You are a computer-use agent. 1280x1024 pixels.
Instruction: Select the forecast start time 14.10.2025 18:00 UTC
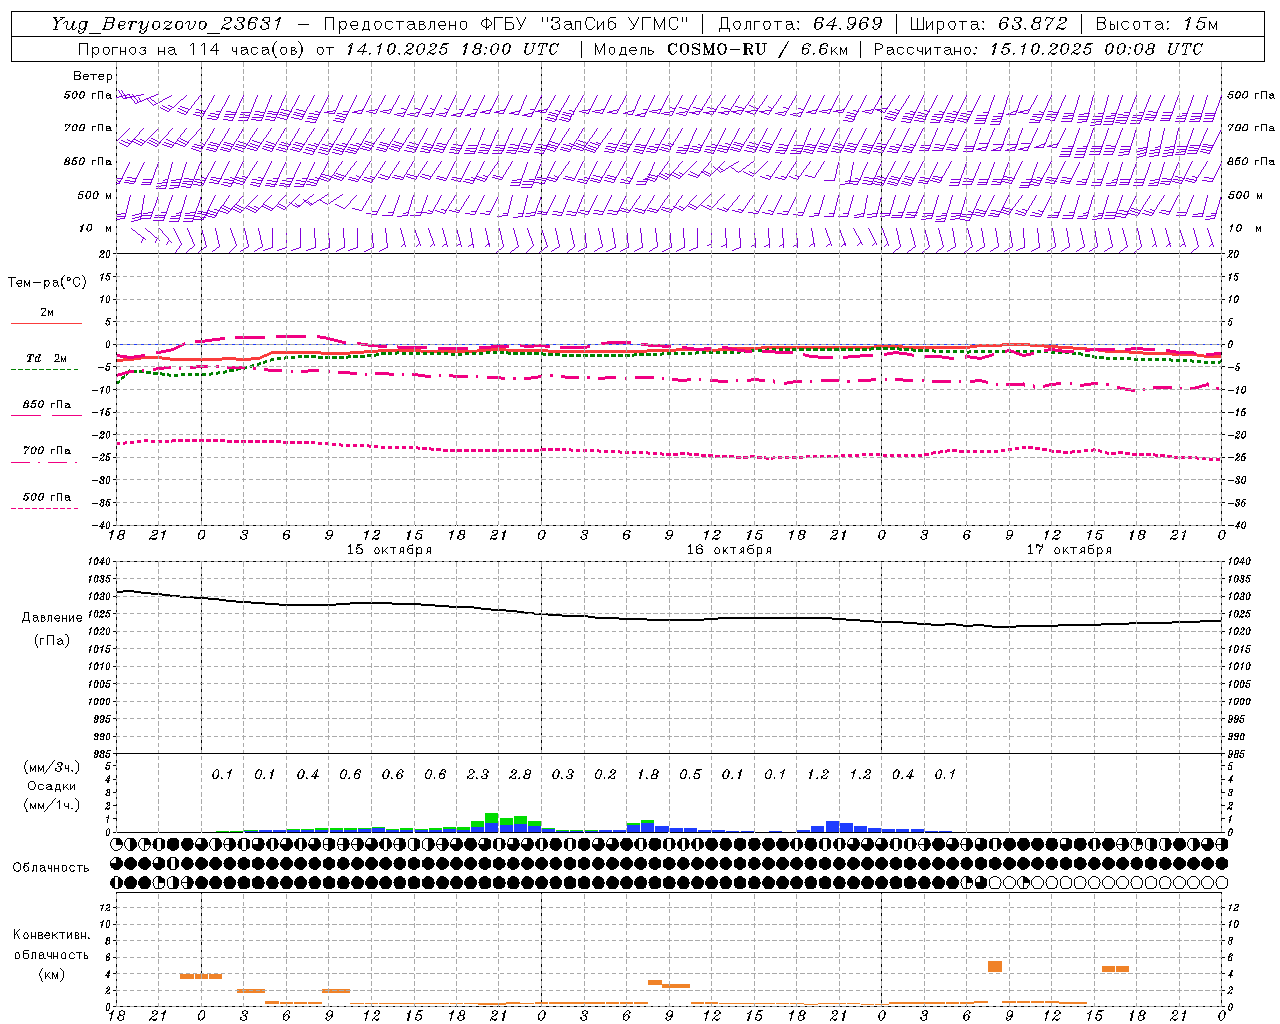coord(451,49)
